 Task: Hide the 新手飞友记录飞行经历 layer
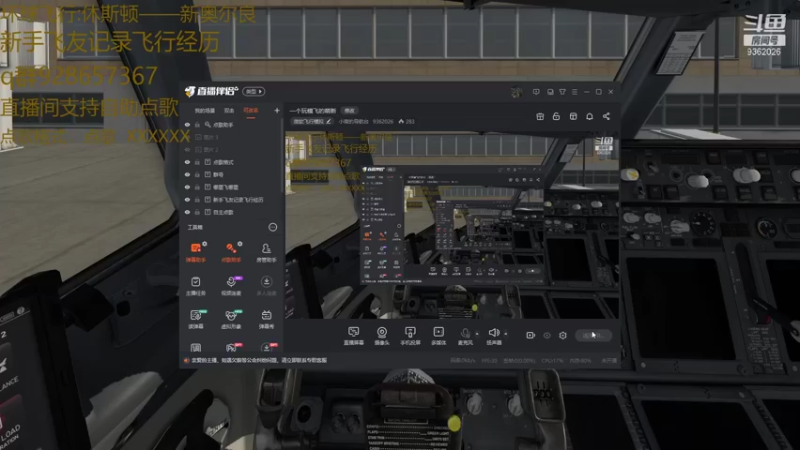coord(187,199)
